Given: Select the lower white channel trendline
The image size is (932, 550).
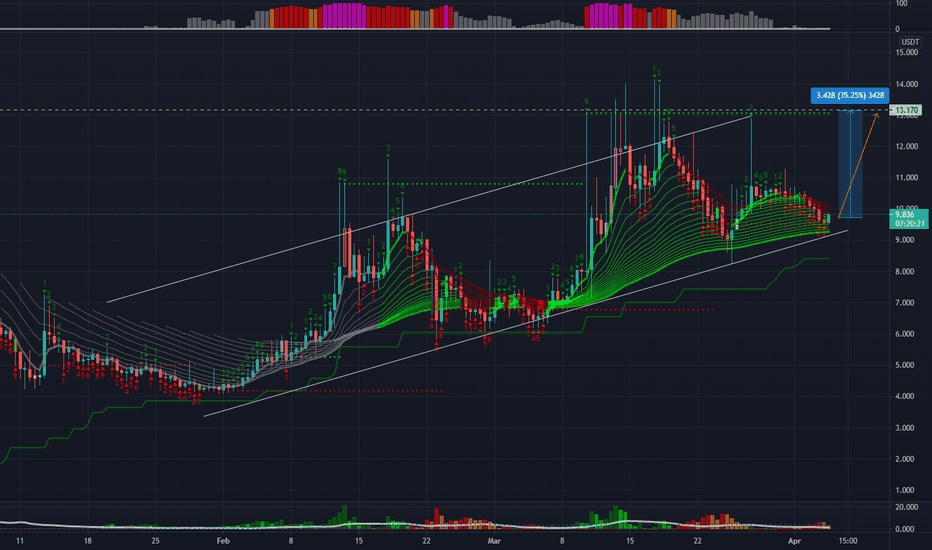Looking at the screenshot, I should coord(525,323).
